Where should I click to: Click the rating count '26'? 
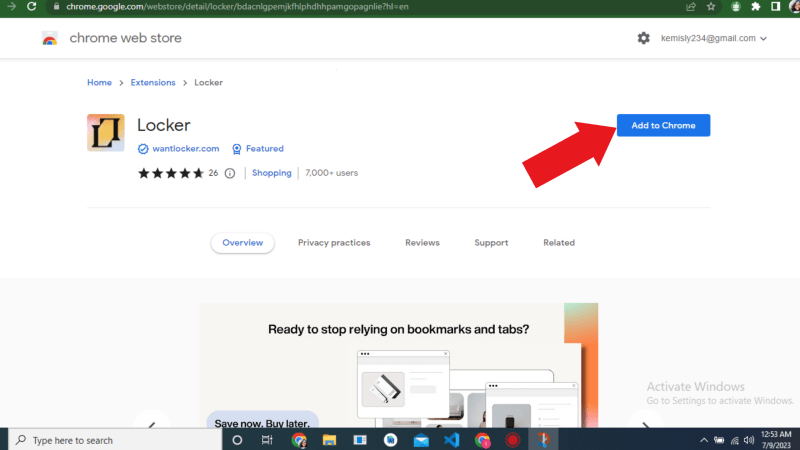click(x=213, y=173)
